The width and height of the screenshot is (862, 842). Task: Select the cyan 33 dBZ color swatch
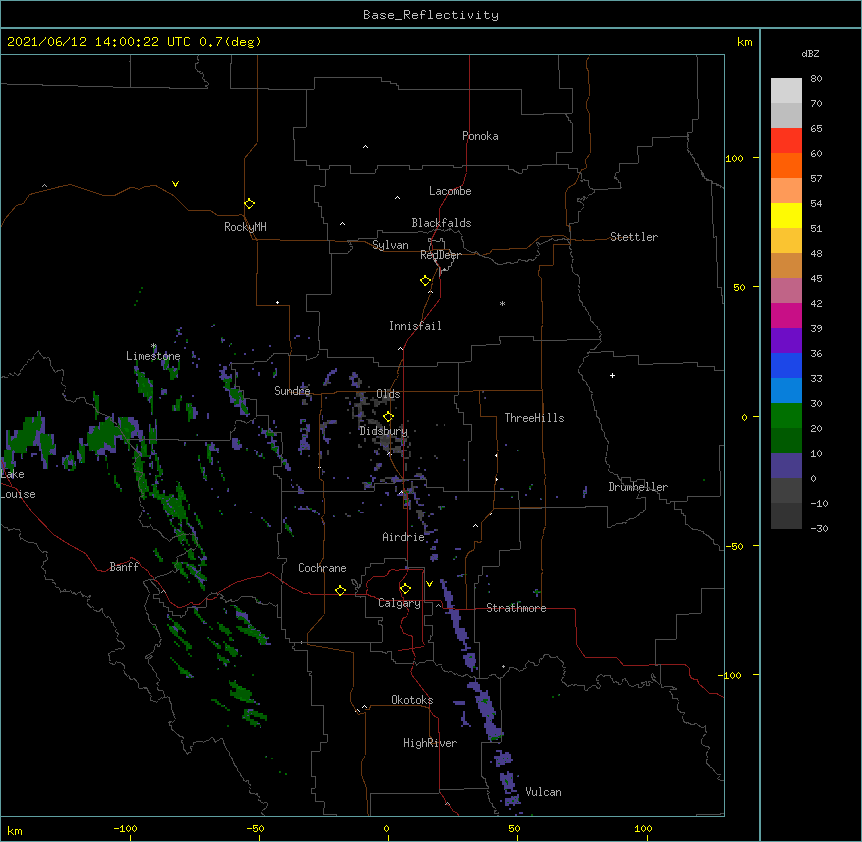point(786,391)
